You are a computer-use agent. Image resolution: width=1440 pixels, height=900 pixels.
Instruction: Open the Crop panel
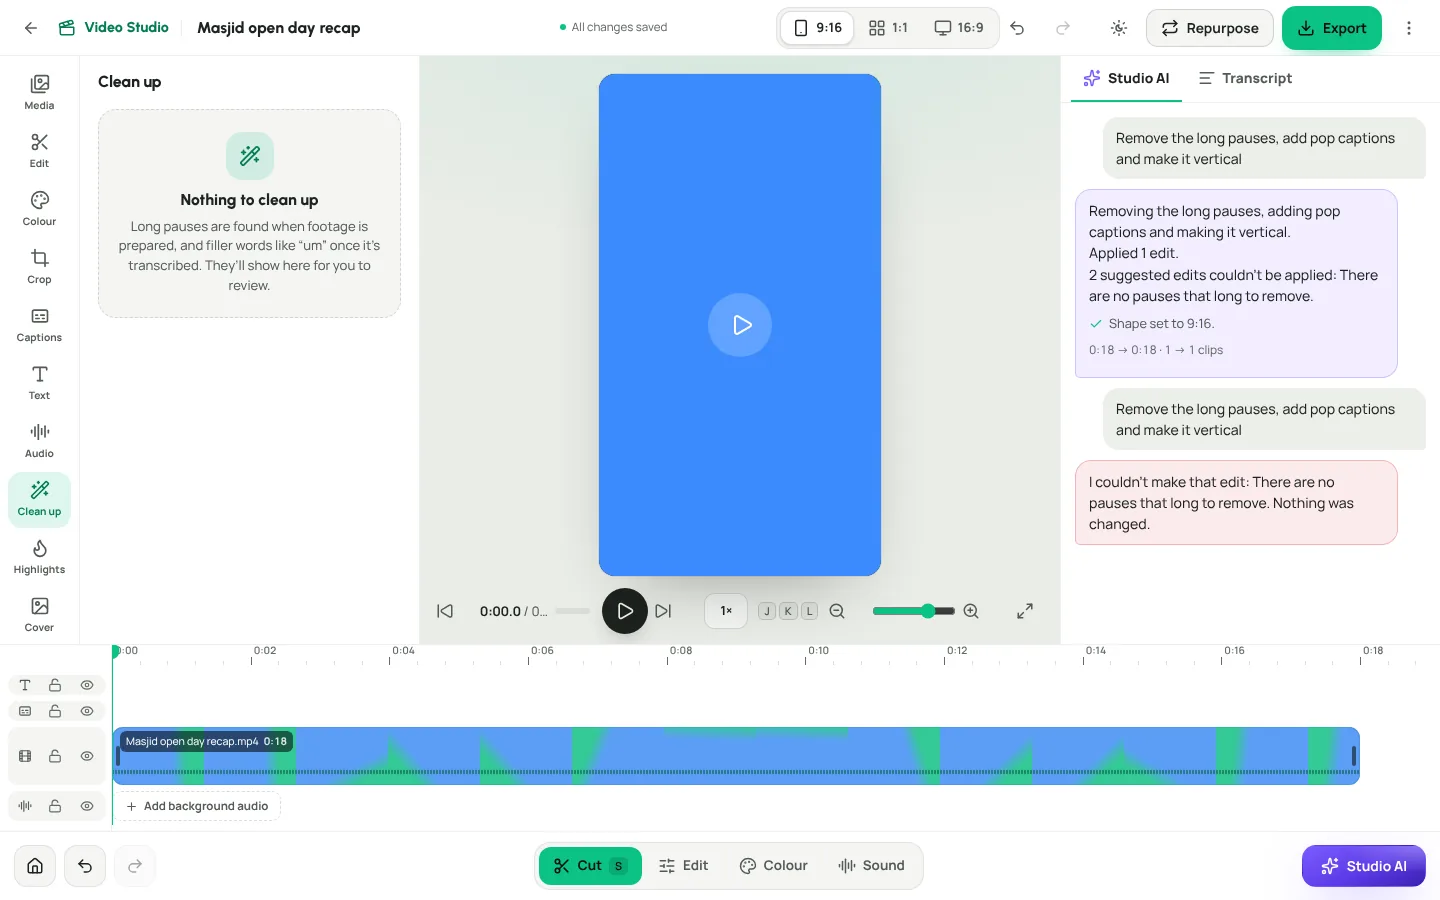(x=39, y=266)
